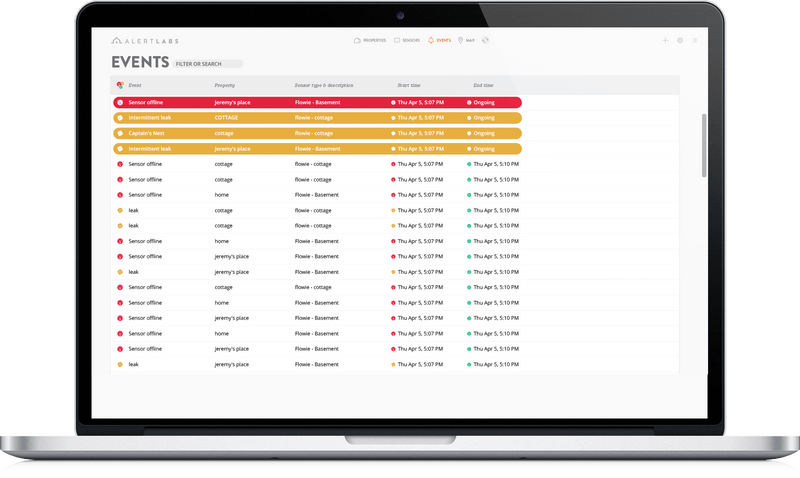The image size is (800, 478).
Task: Open the first leak event for cottage
Action: [x=319, y=210]
